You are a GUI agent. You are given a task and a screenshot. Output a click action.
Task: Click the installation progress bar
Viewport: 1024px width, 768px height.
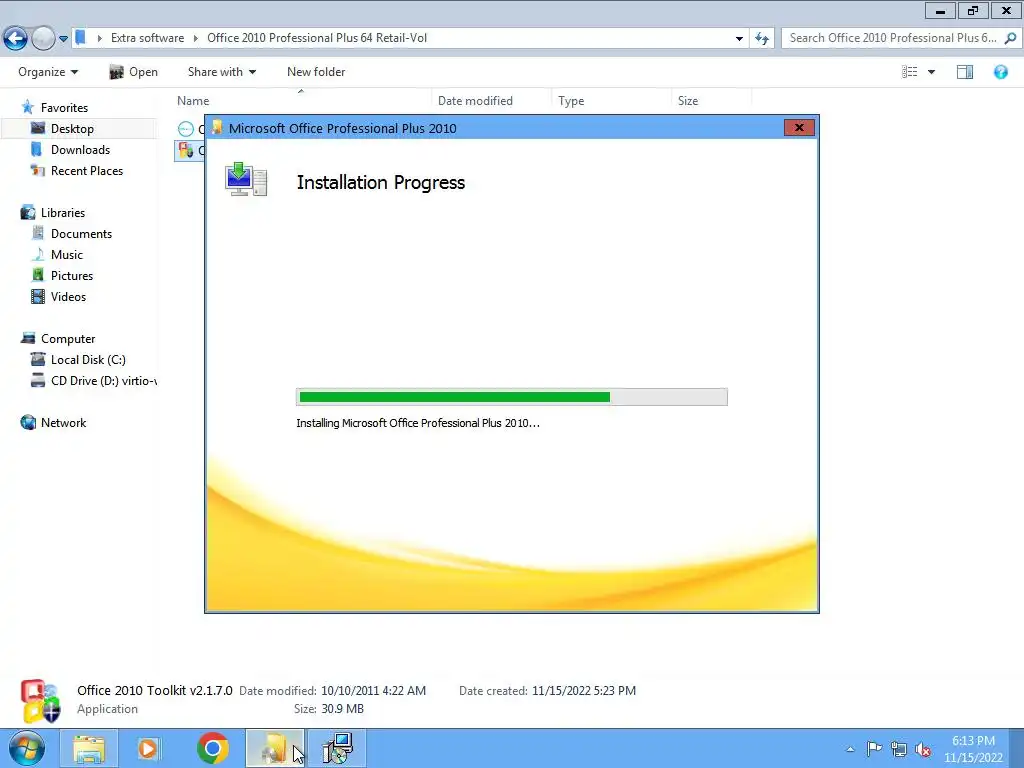click(511, 397)
